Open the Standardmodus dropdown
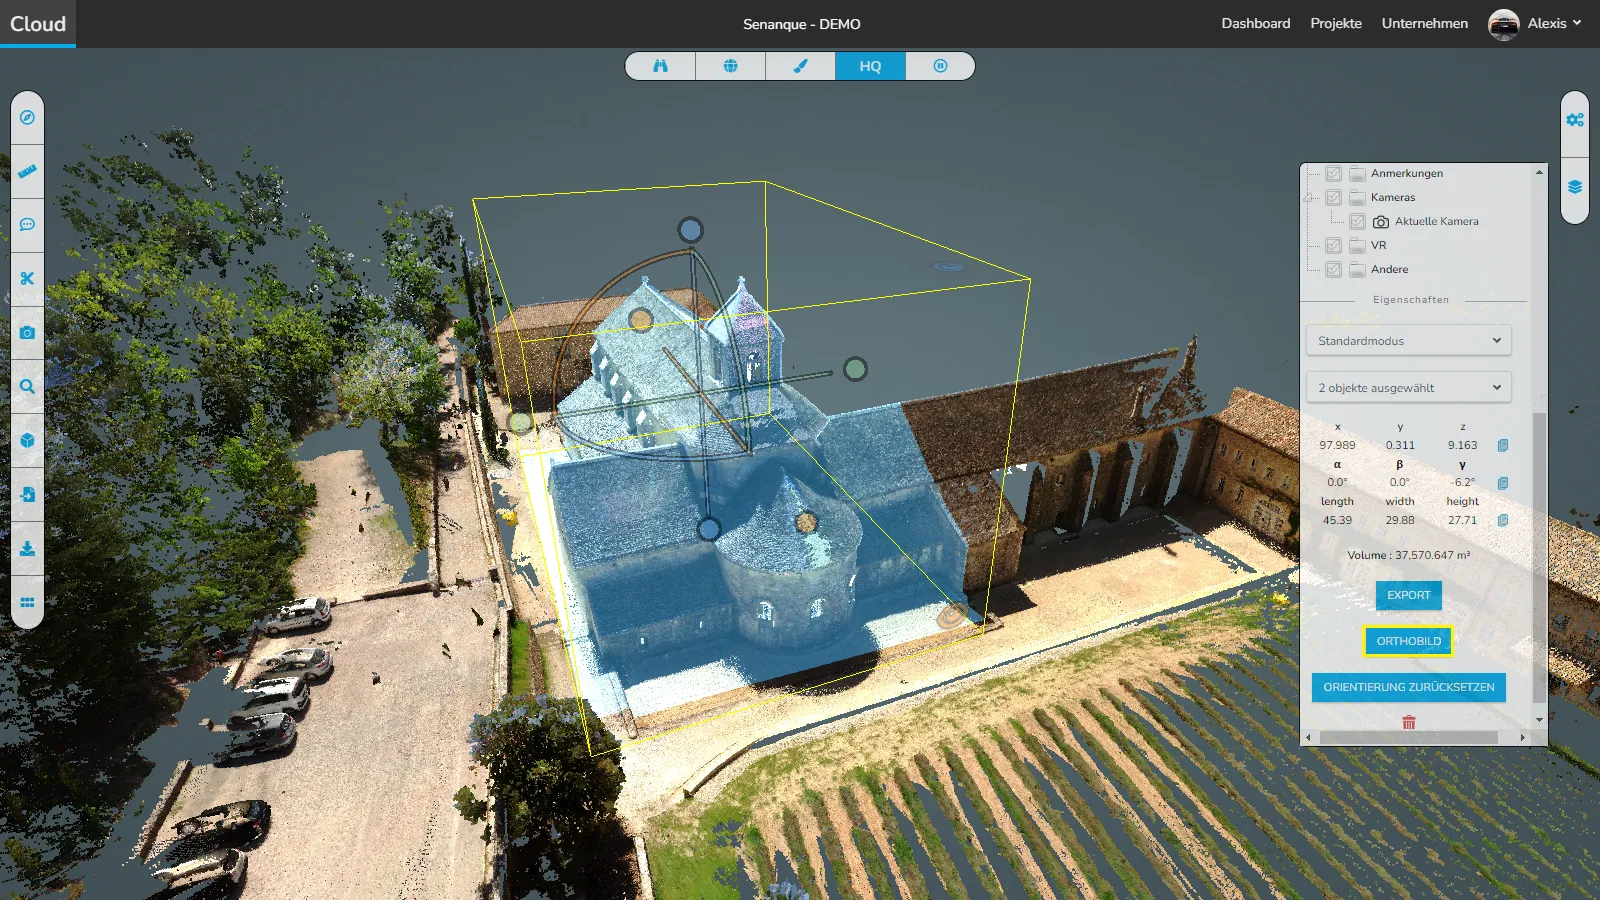This screenshot has width=1600, height=900. point(1409,340)
